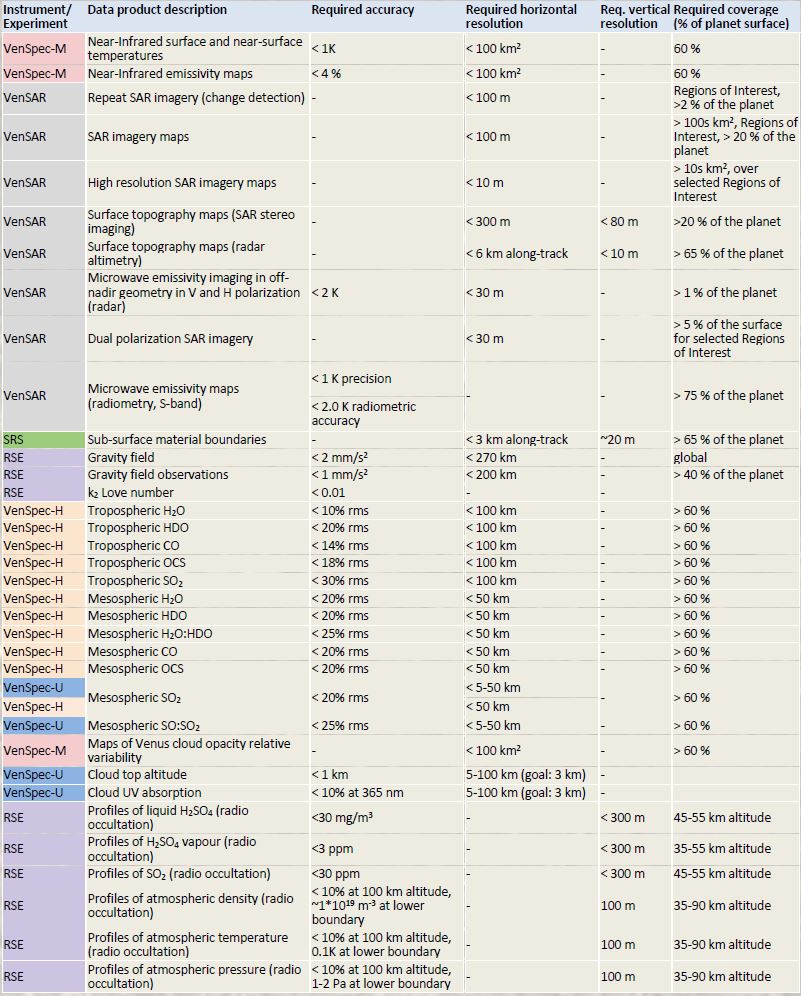Viewport: 801px width, 996px height.
Task: Click the "< 6 km along-track" resolution
Action: tap(517, 253)
